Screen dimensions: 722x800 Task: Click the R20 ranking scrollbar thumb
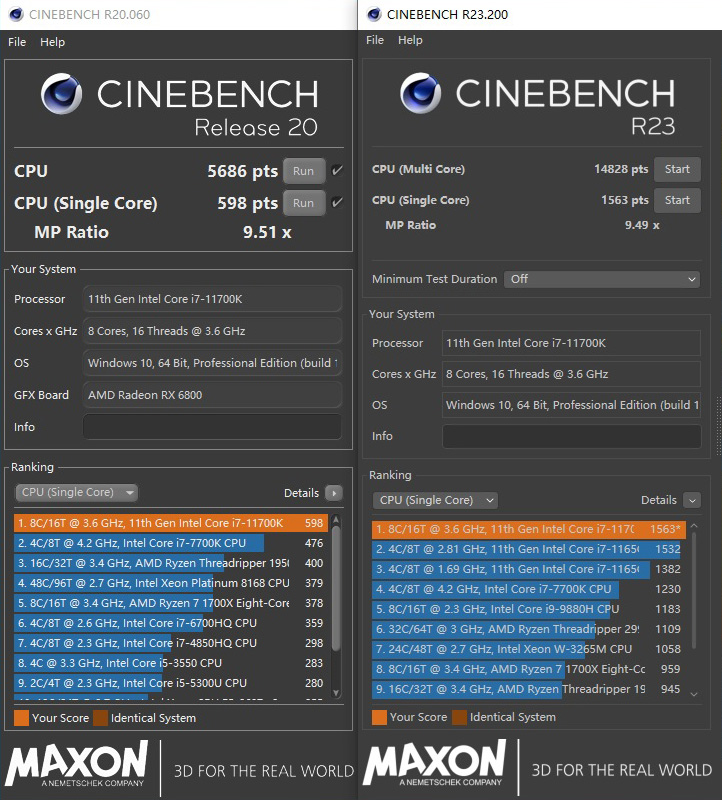coord(336,589)
